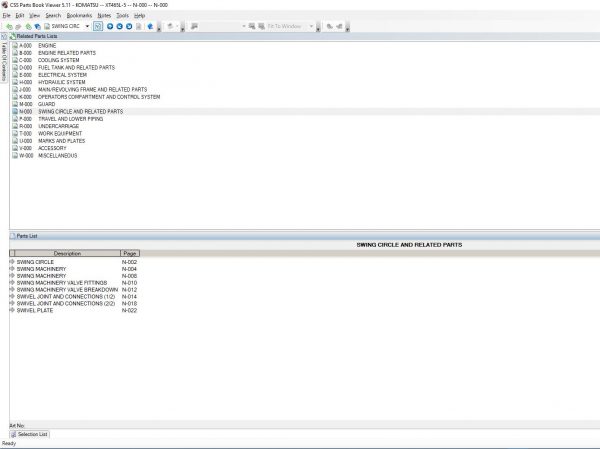Click the second blue circle arrow button
The height and width of the screenshot is (449, 600).
tap(119, 26)
